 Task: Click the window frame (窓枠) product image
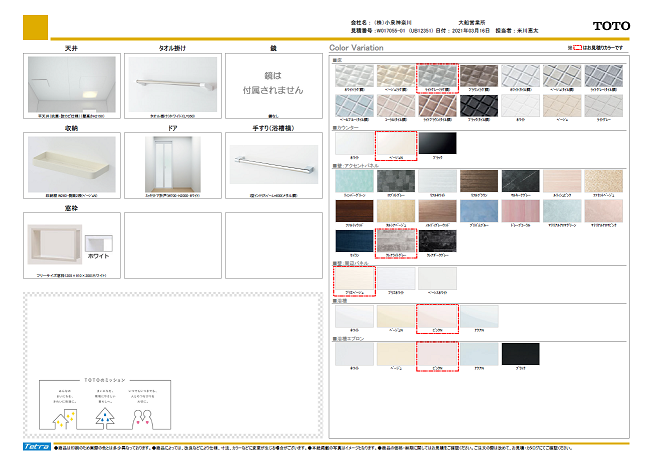coord(52,243)
